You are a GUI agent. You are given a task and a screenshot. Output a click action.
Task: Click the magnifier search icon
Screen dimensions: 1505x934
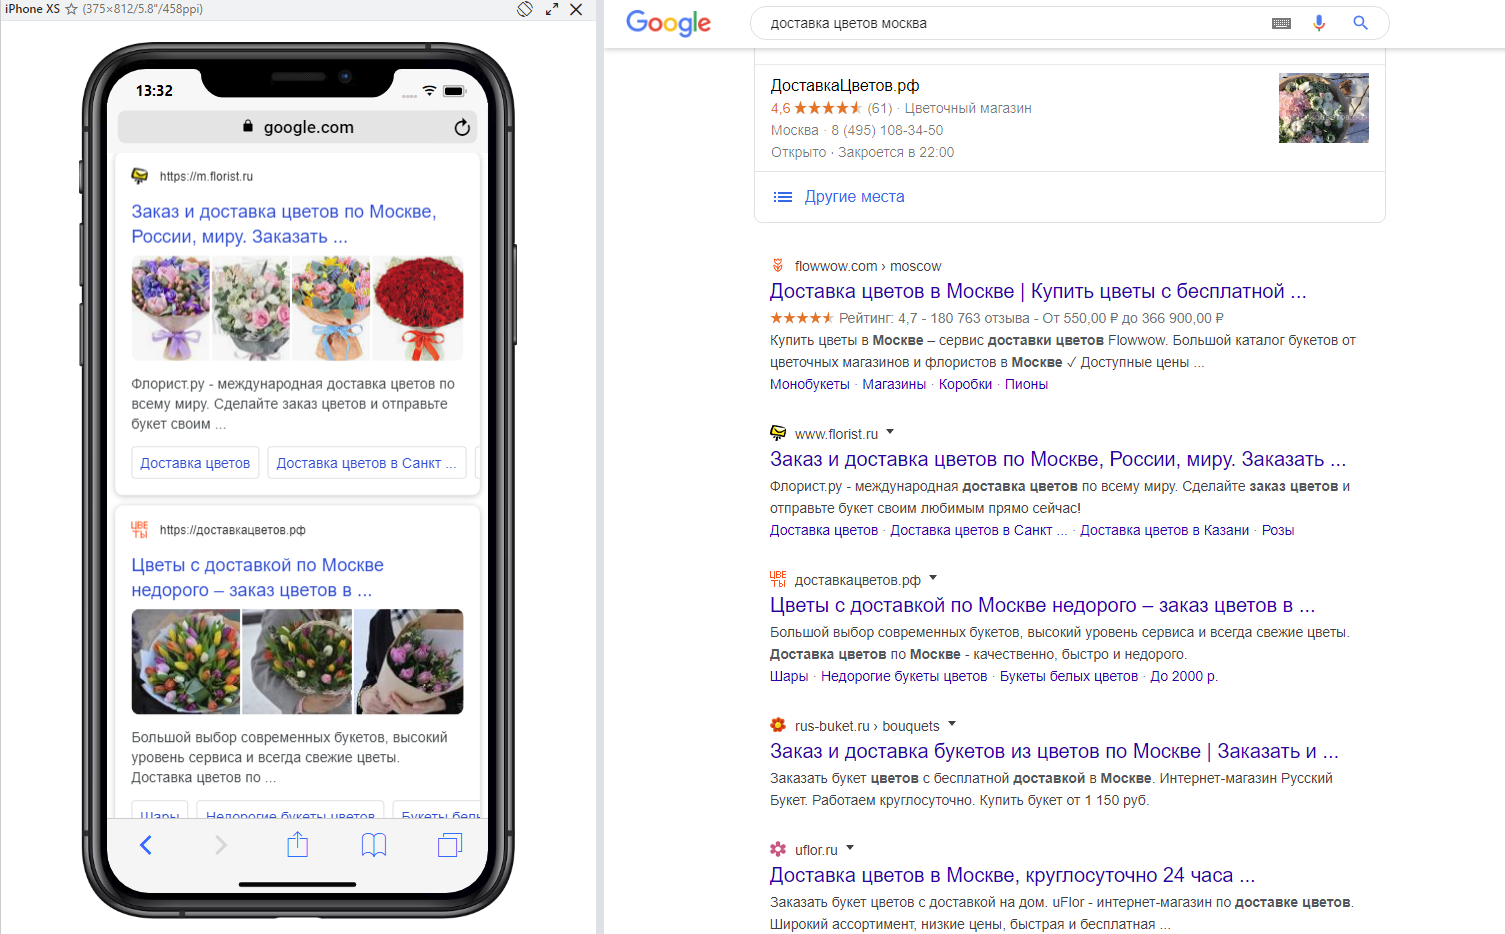click(x=1360, y=23)
